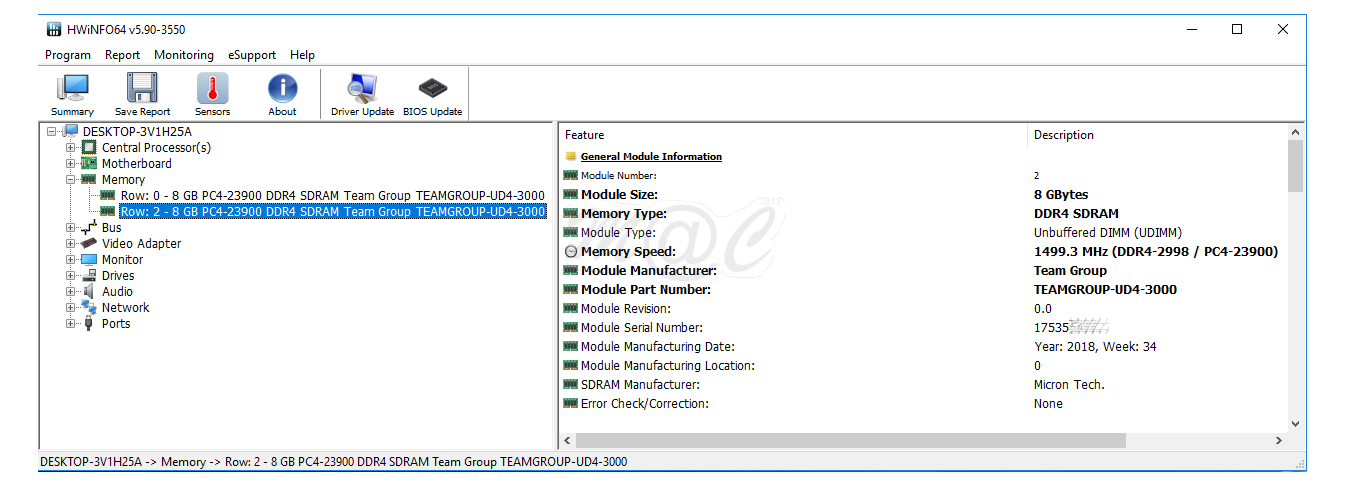Click the horizontal scrollbar thumb
The image size is (1345, 486).
(x=851, y=441)
